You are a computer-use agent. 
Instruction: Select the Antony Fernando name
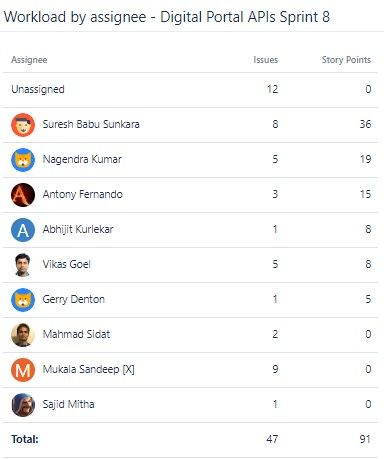click(x=83, y=194)
